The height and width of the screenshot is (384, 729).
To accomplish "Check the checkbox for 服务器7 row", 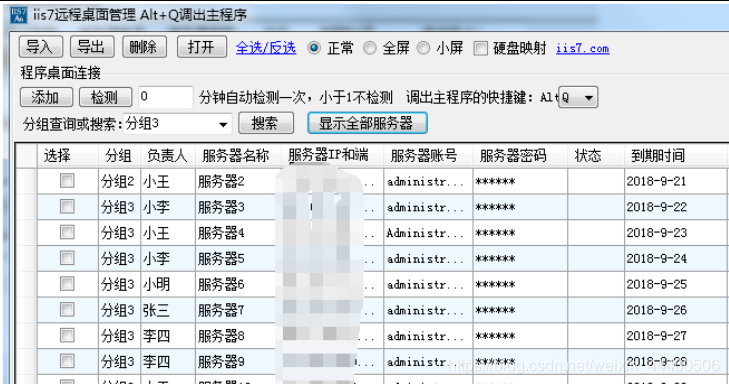I will click(x=67, y=310).
